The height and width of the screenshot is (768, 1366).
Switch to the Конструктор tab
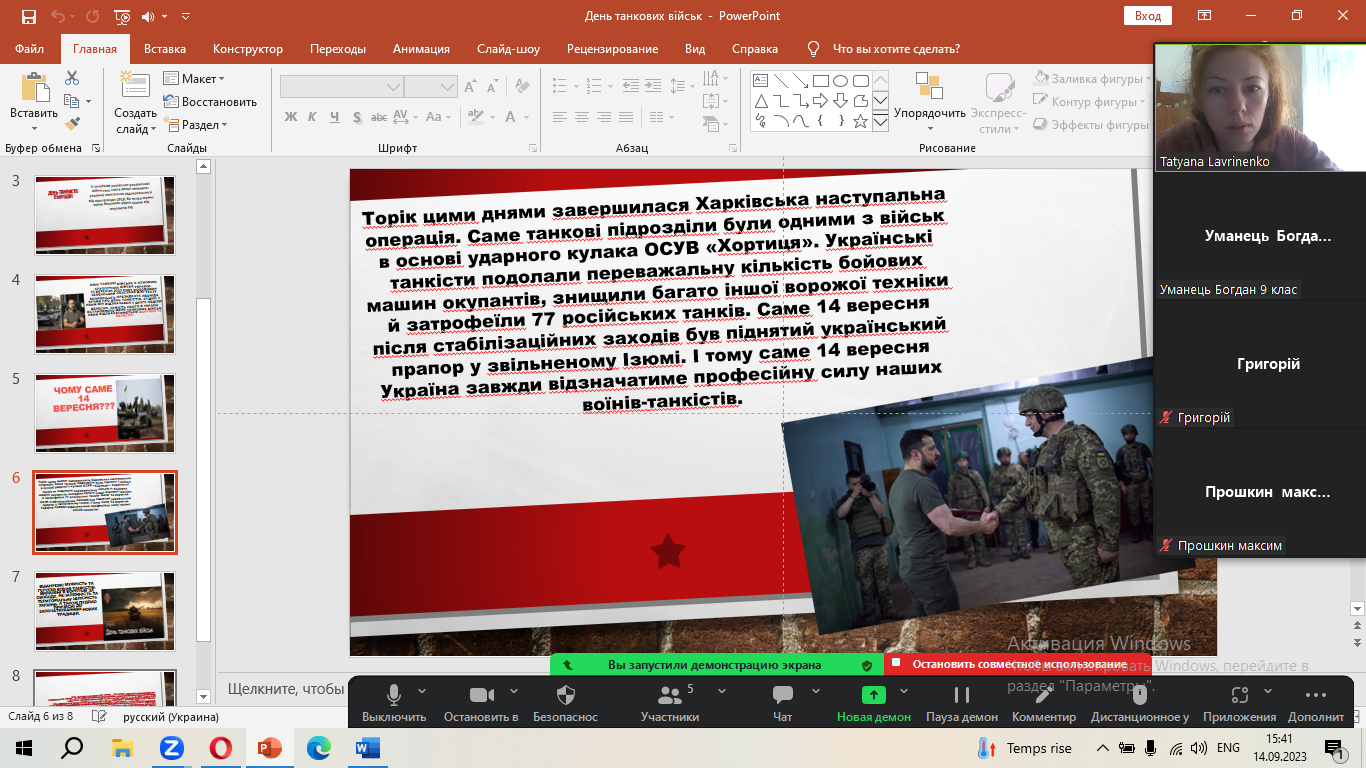(248, 49)
